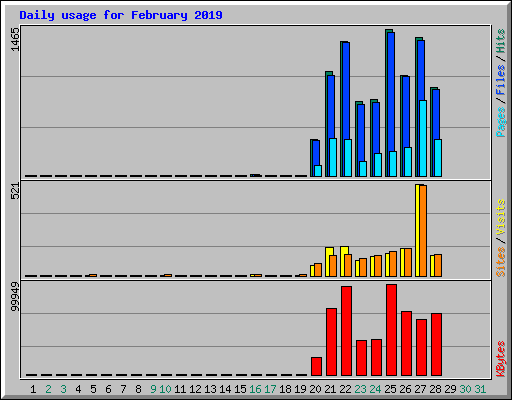The height and width of the screenshot is (400, 512).
Task: Click the red KBytes bar for day 23
Action: coord(361,358)
